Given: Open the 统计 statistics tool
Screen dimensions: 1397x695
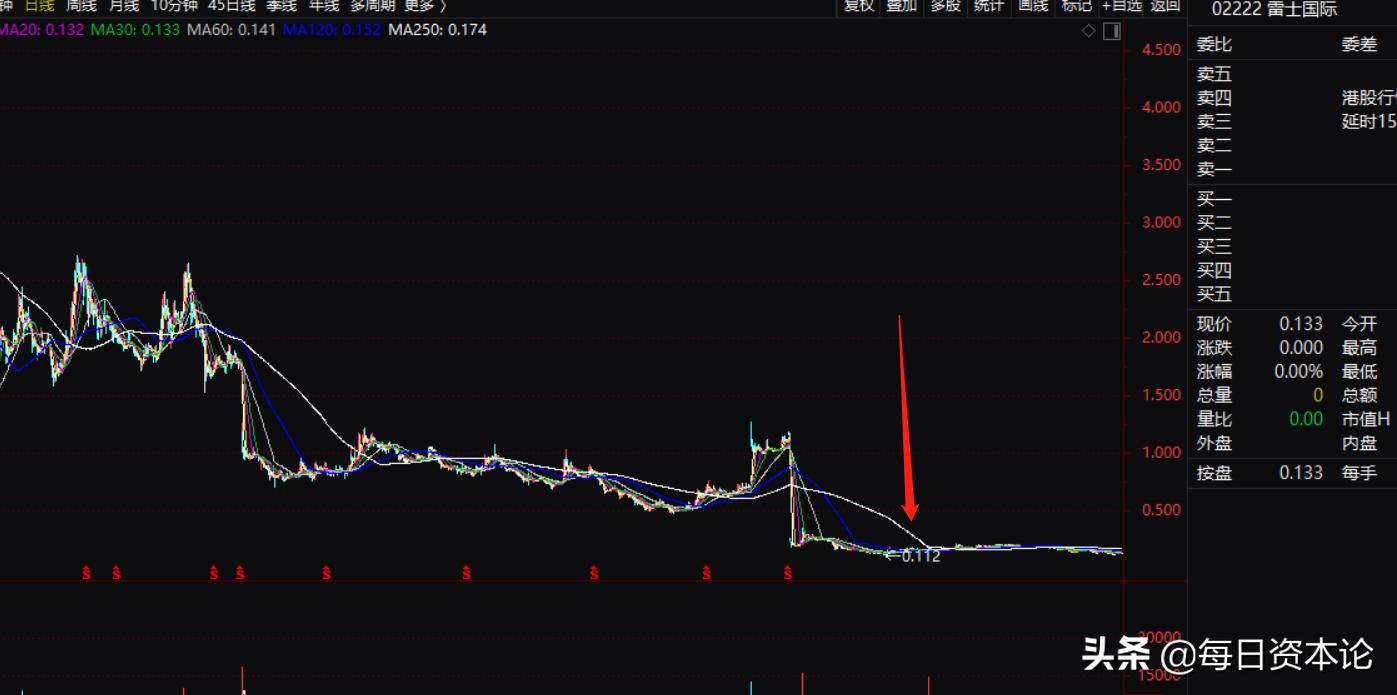Looking at the screenshot, I should [x=988, y=6].
